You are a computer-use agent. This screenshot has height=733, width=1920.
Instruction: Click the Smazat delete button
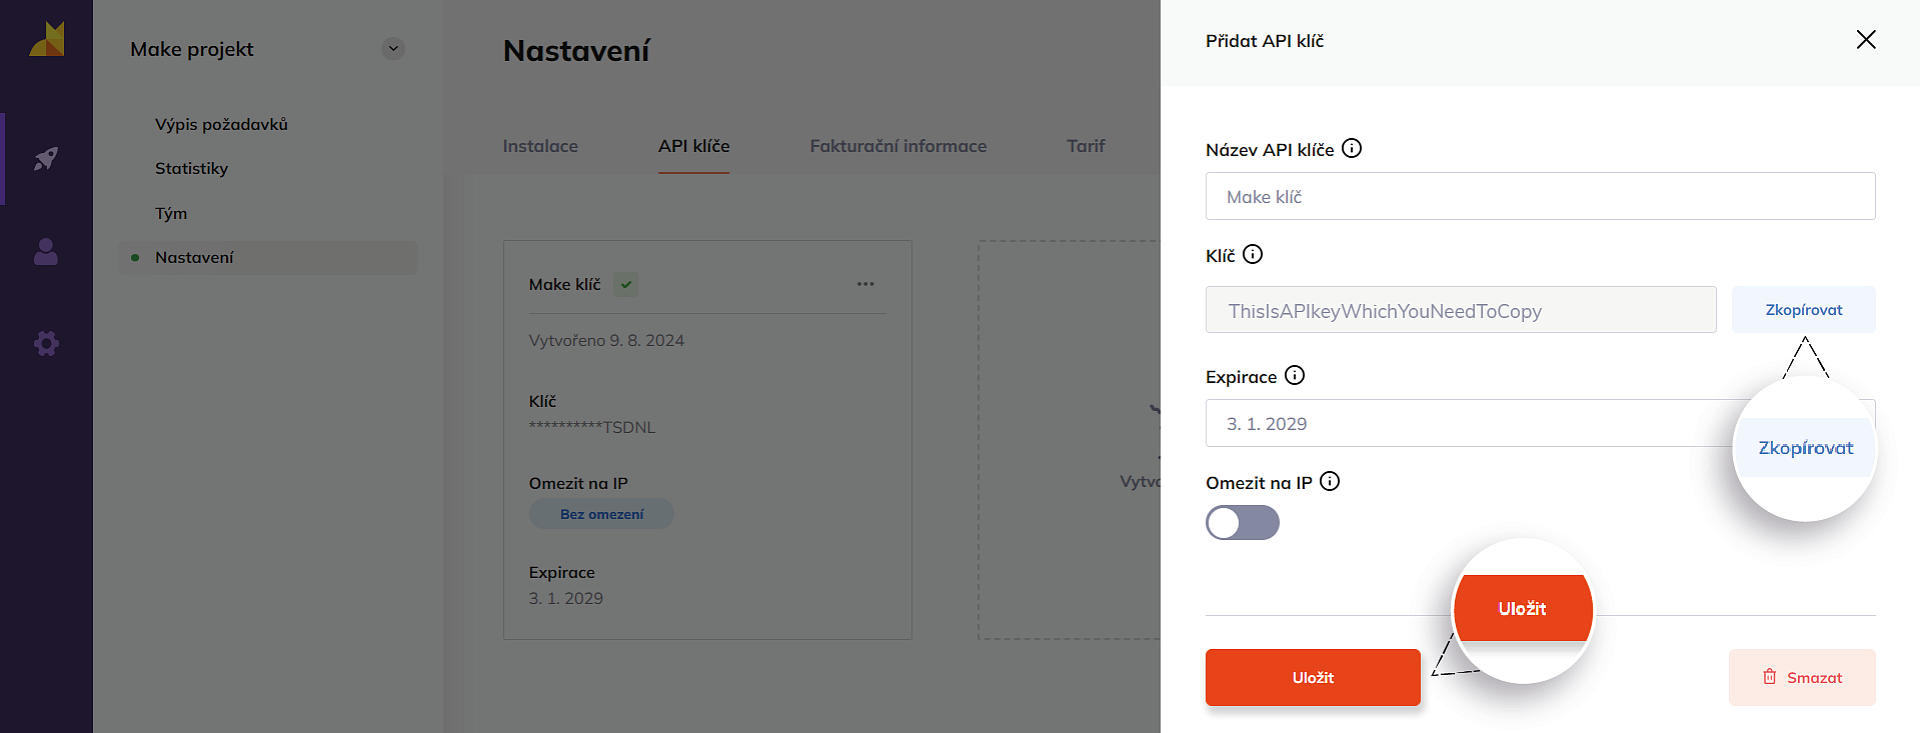coord(1801,678)
